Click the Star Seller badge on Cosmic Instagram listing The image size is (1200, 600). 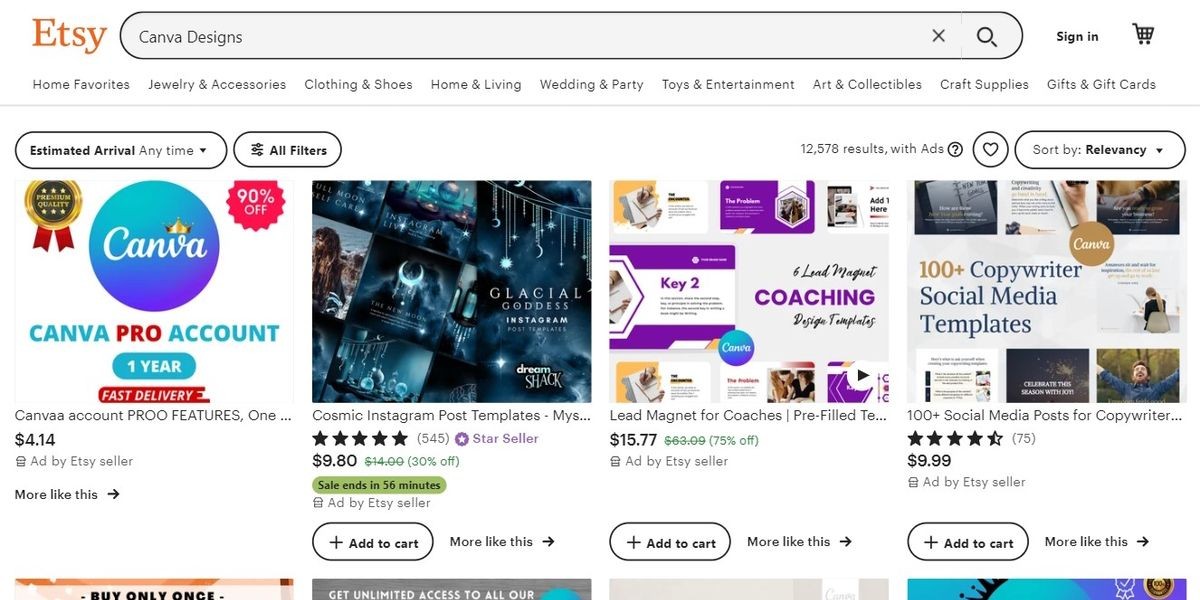tap(496, 438)
